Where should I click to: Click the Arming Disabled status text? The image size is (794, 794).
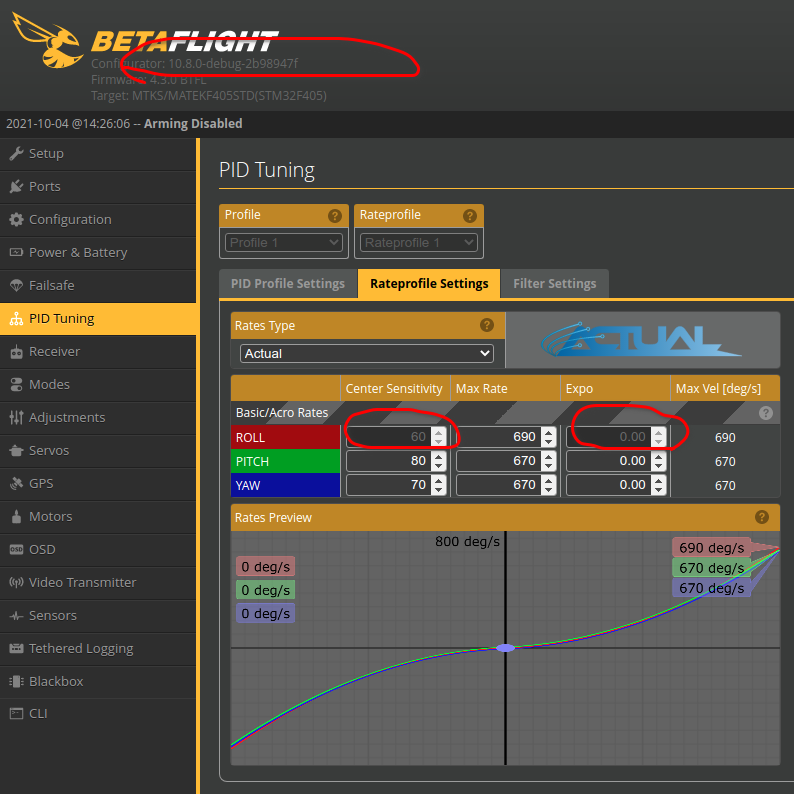193,124
